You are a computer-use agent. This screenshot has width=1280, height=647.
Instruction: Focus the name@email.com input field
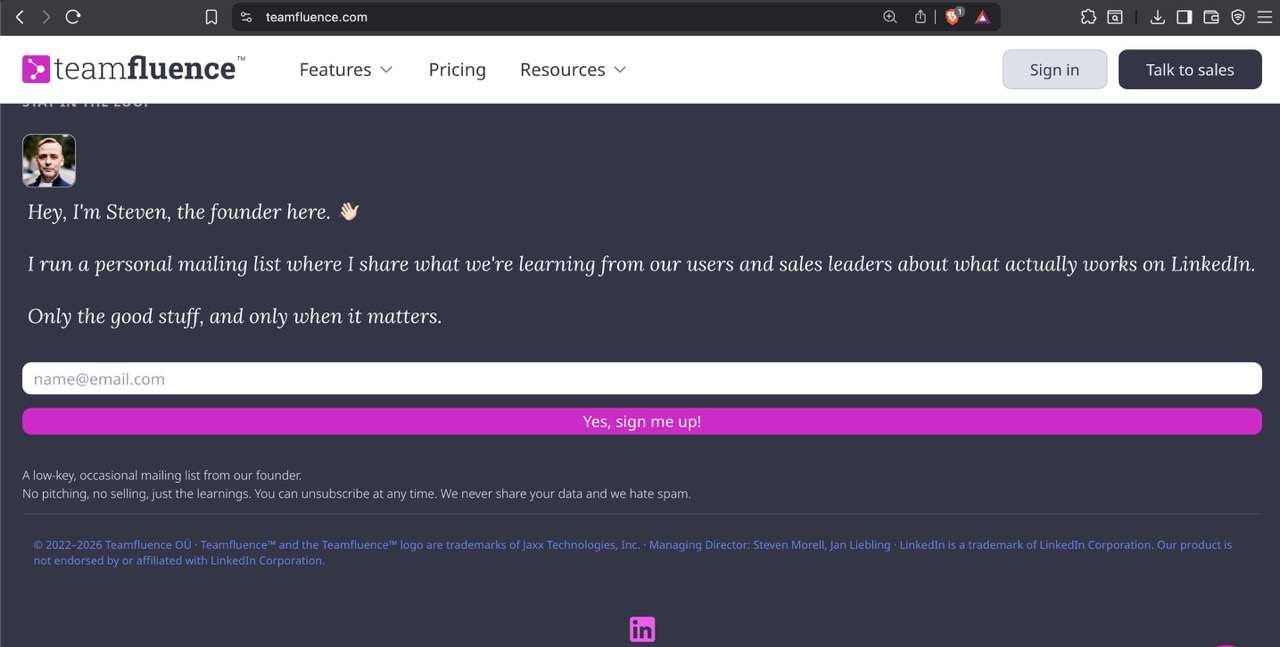[x=641, y=379]
